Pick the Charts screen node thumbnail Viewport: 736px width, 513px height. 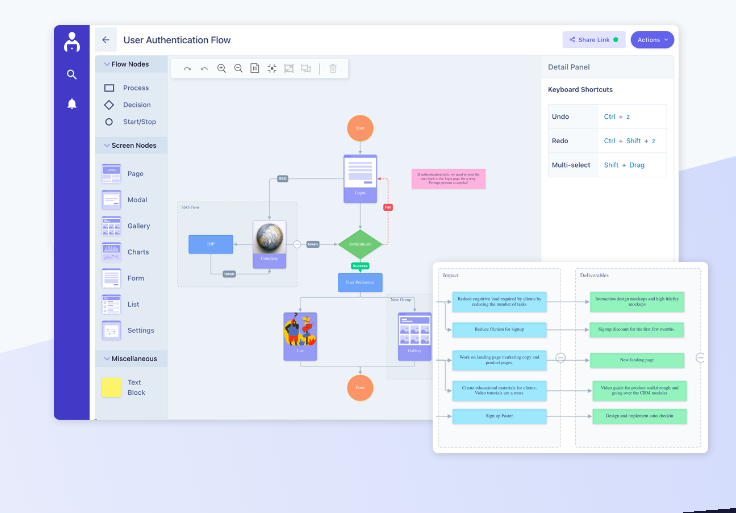click(x=111, y=252)
